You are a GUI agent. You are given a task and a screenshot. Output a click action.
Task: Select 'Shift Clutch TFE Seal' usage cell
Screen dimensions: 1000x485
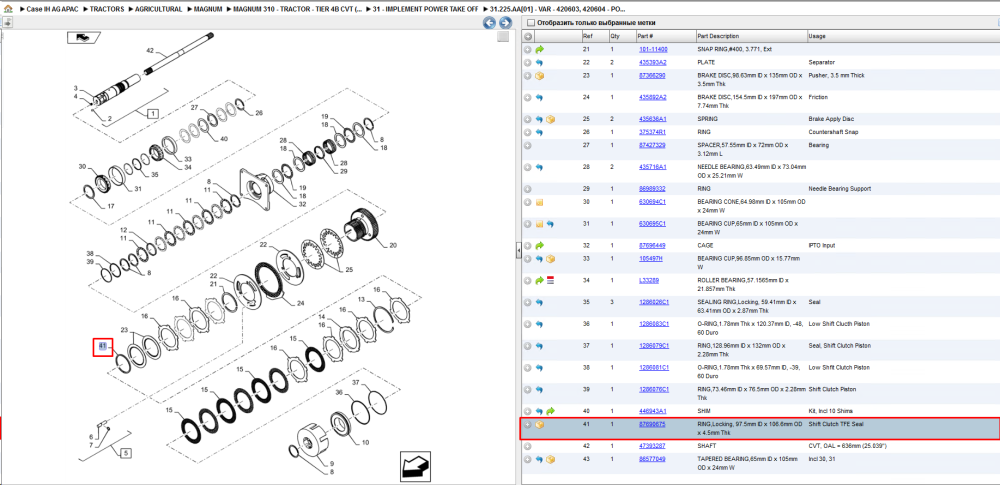[835, 424]
